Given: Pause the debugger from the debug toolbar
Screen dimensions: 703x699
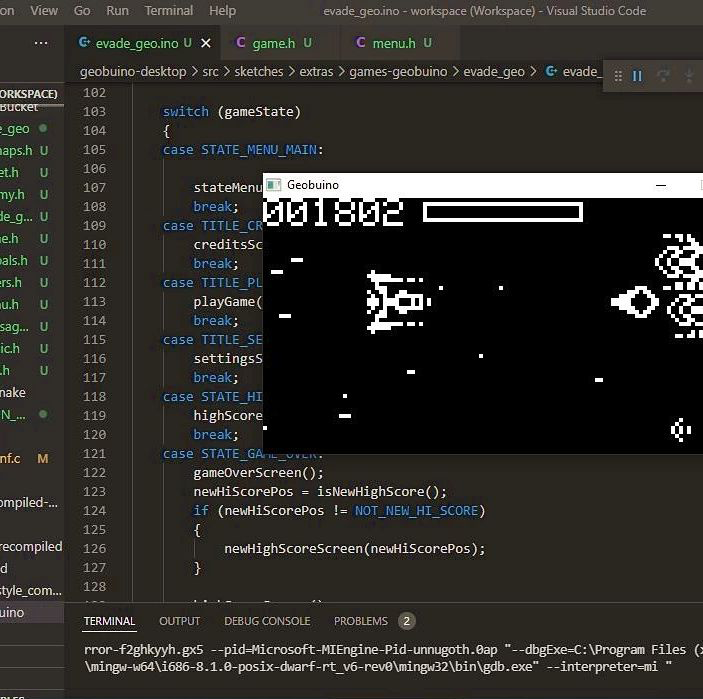Looking at the screenshot, I should click(x=637, y=76).
